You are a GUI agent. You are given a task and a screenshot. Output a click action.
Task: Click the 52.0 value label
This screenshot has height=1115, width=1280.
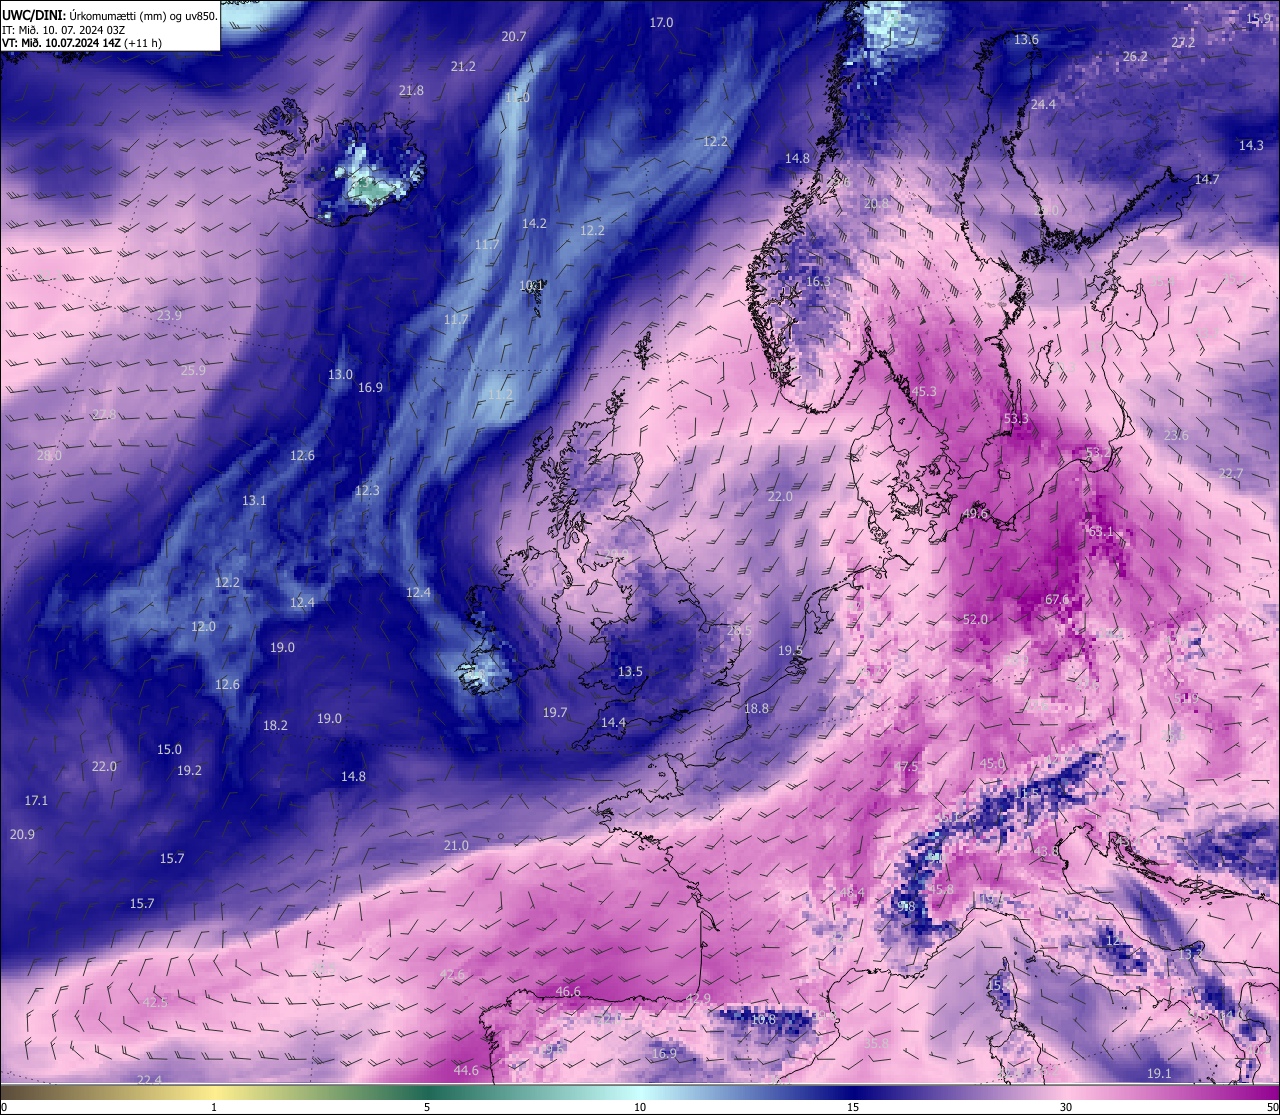pos(975,619)
